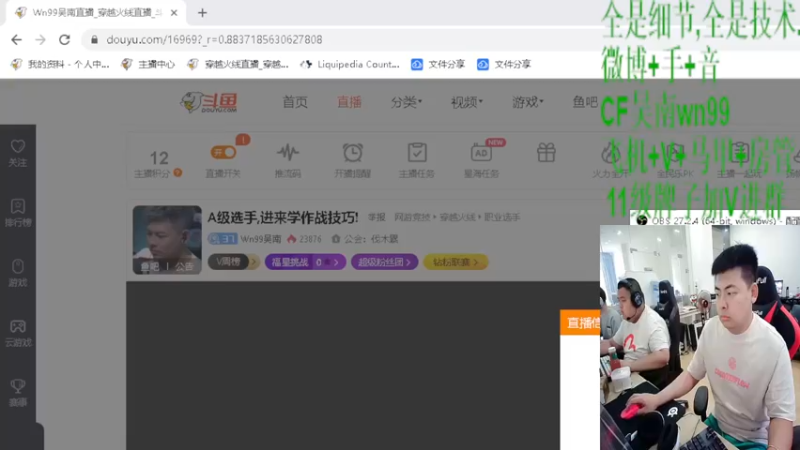Screen dimensions: 800x450
Task: Click the site lock icon in the address bar
Action: pos(94,39)
